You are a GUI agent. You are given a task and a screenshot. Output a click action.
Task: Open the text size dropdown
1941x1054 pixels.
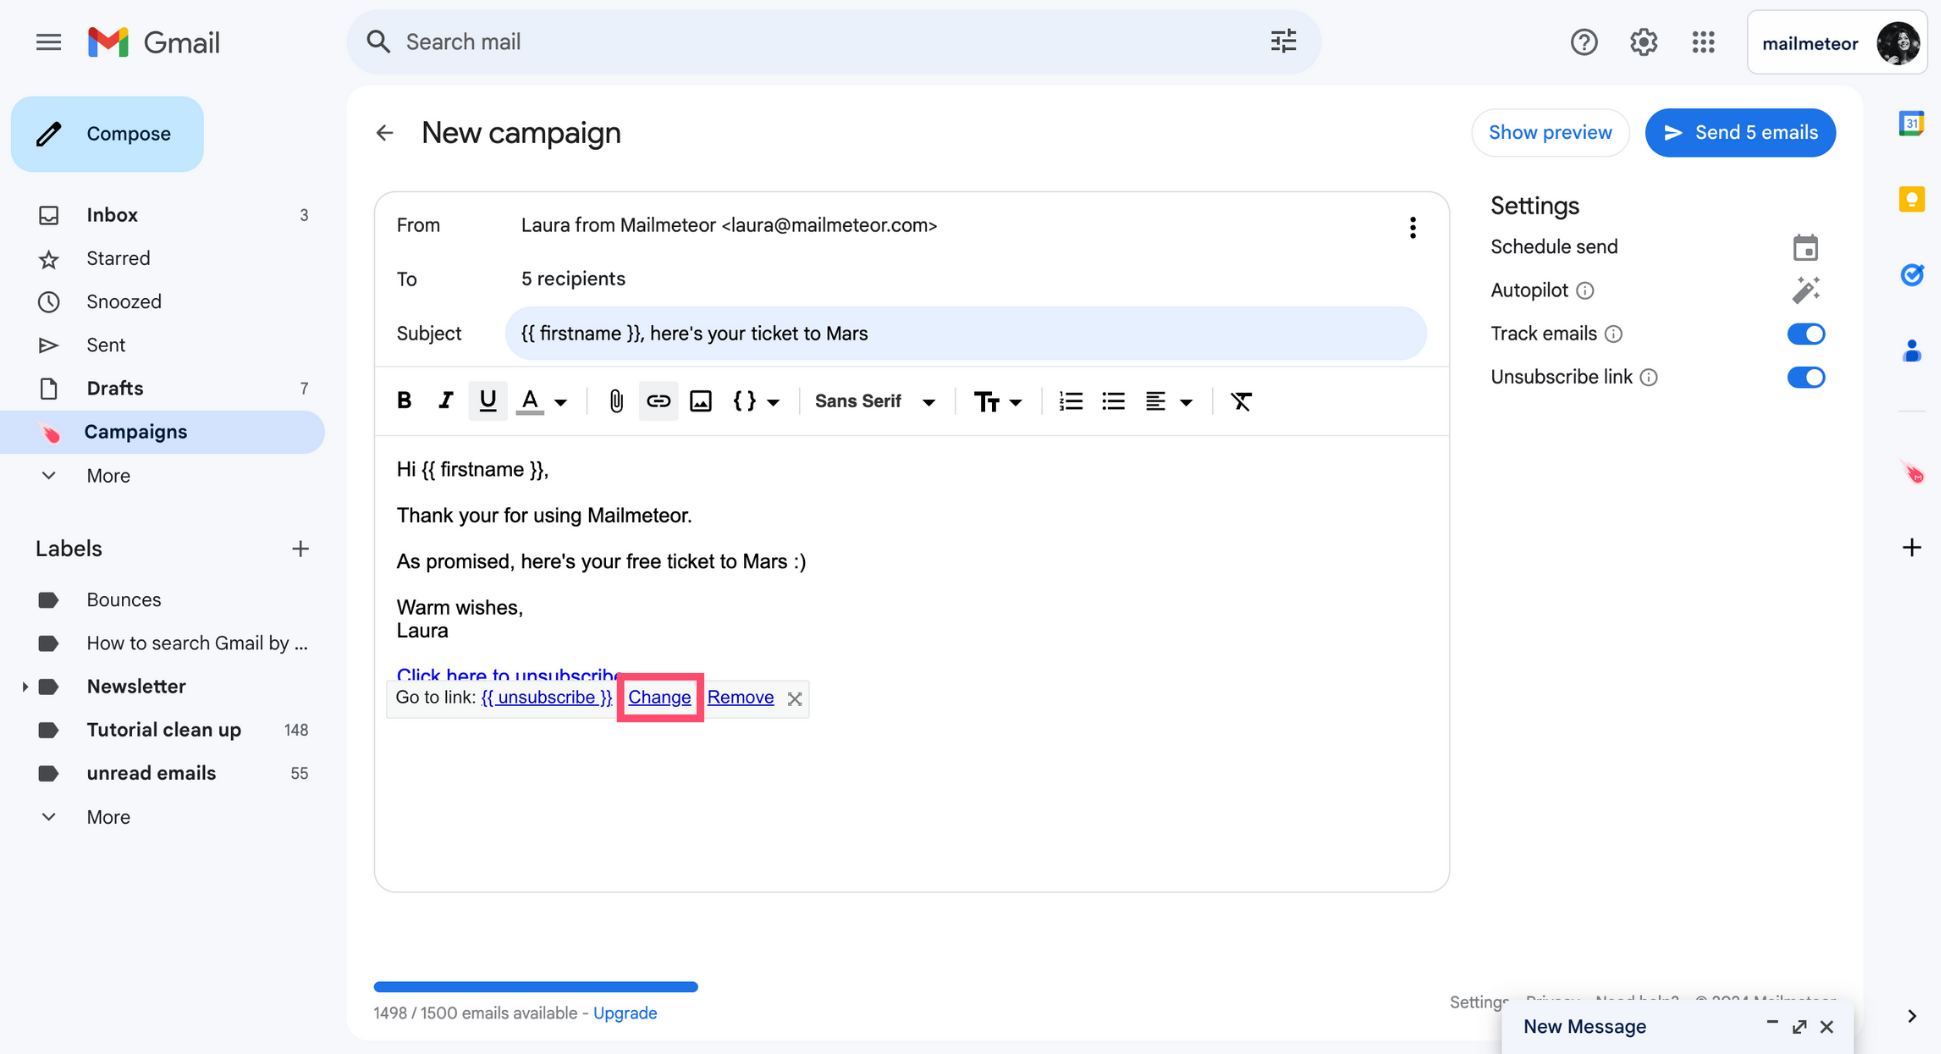997,401
